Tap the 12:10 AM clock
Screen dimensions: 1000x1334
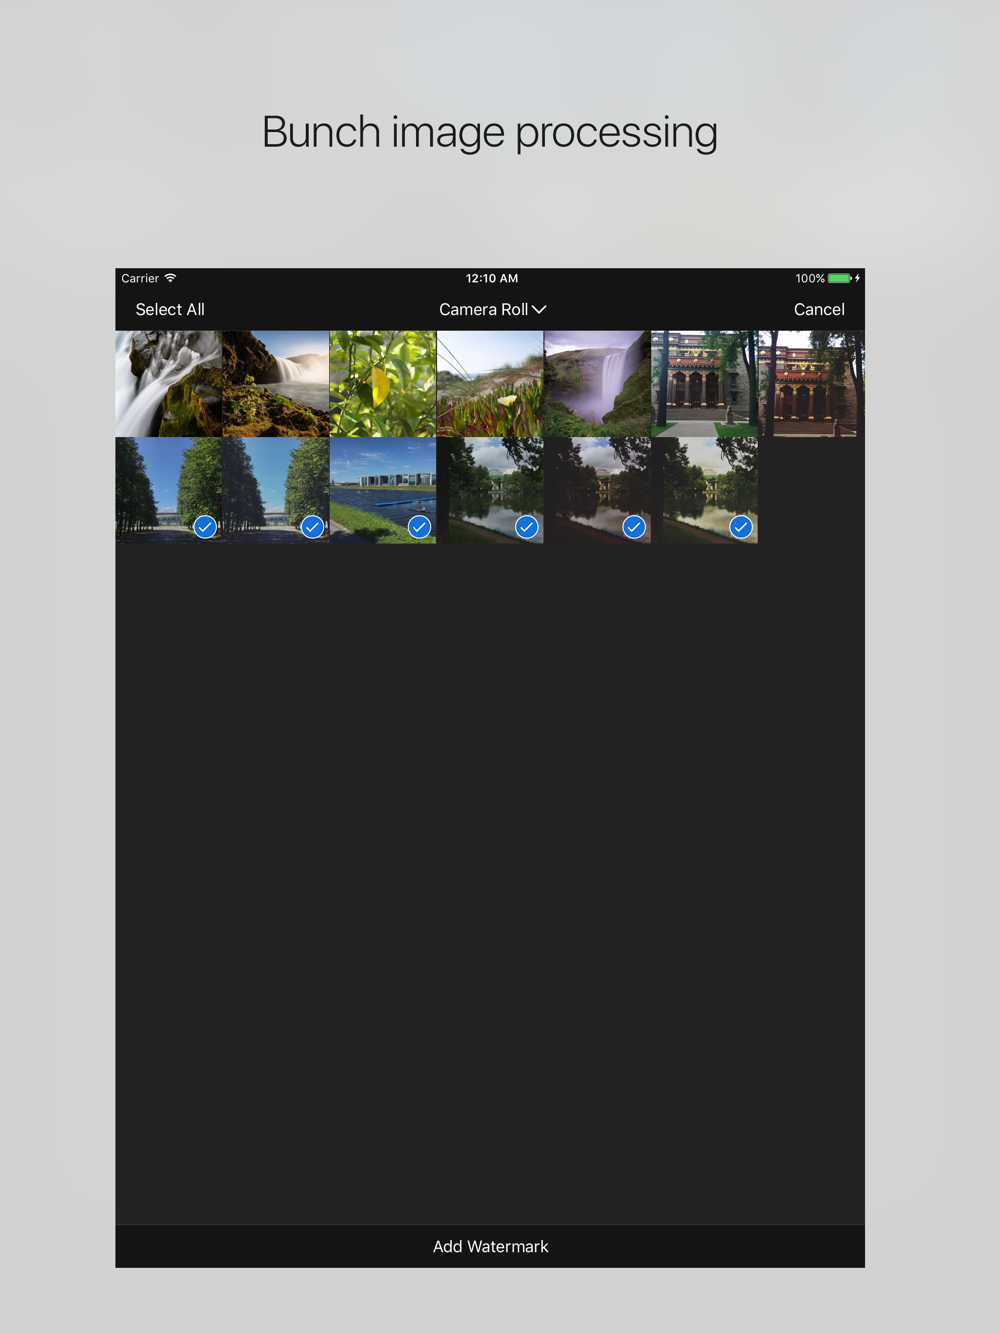[x=492, y=279]
